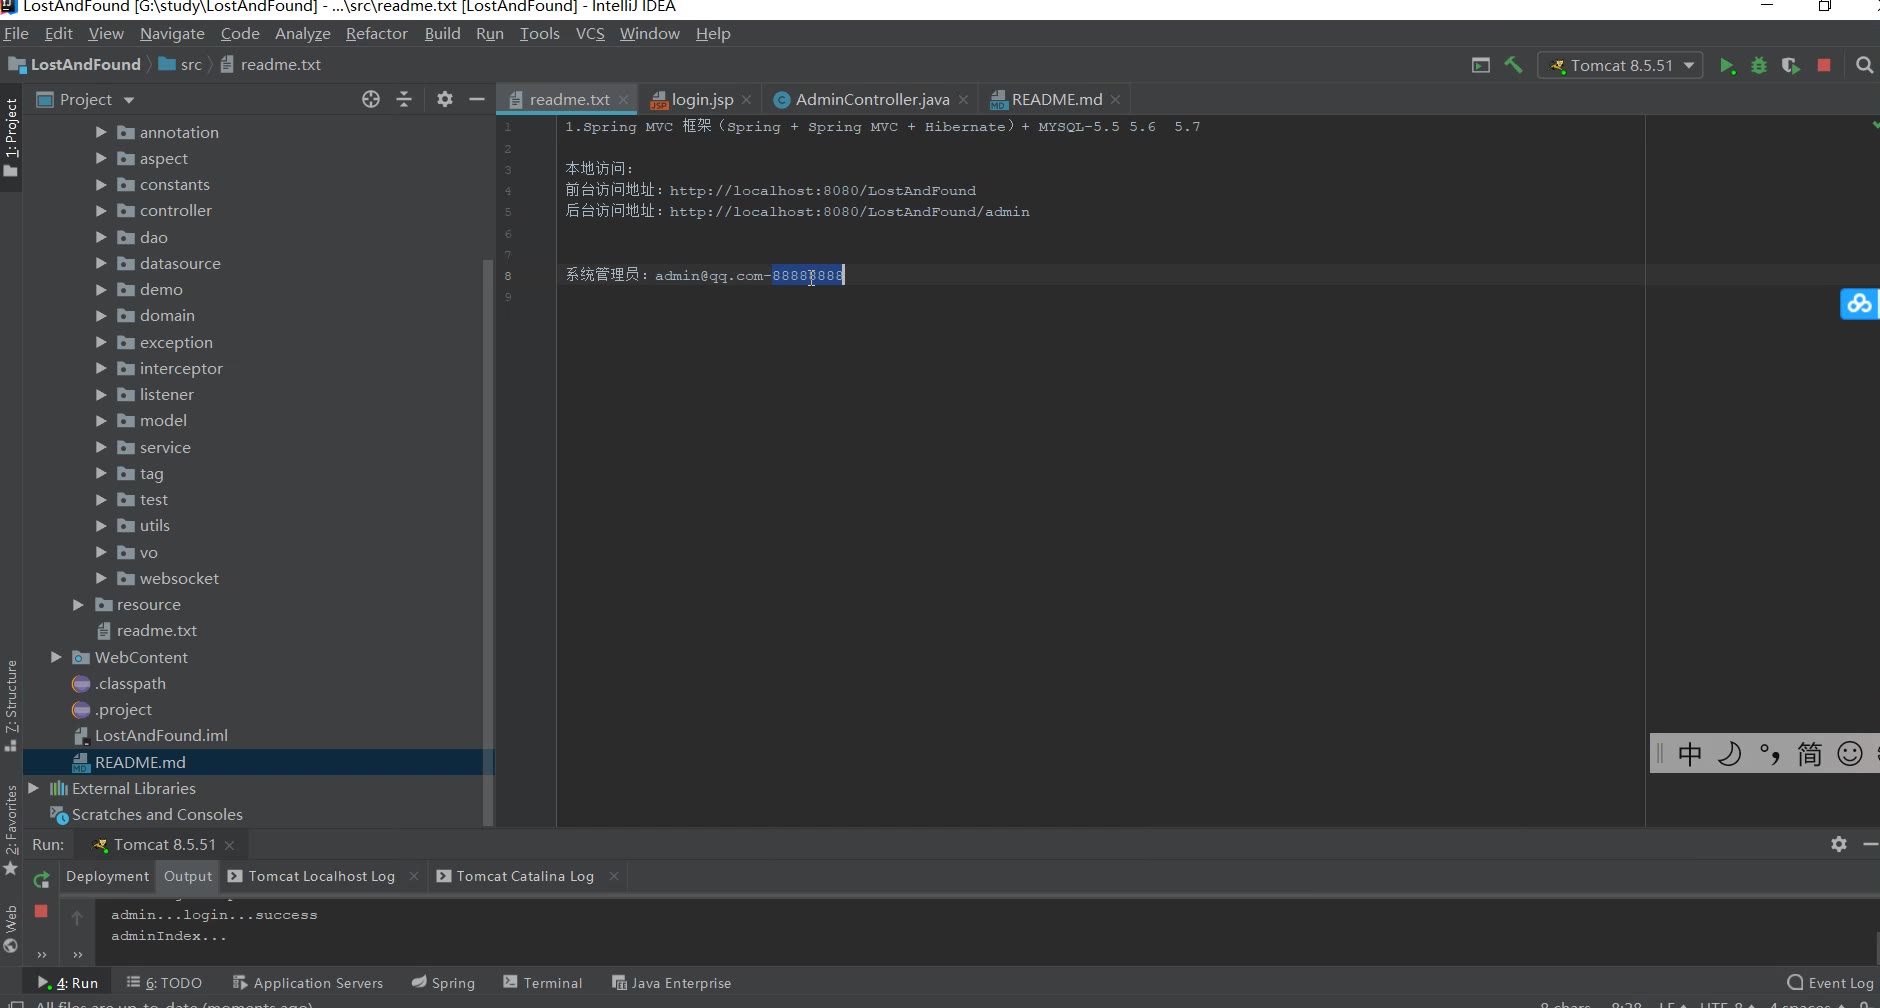Stop the running Tomcat with red square
The image size is (1880, 1008).
[x=1824, y=65]
